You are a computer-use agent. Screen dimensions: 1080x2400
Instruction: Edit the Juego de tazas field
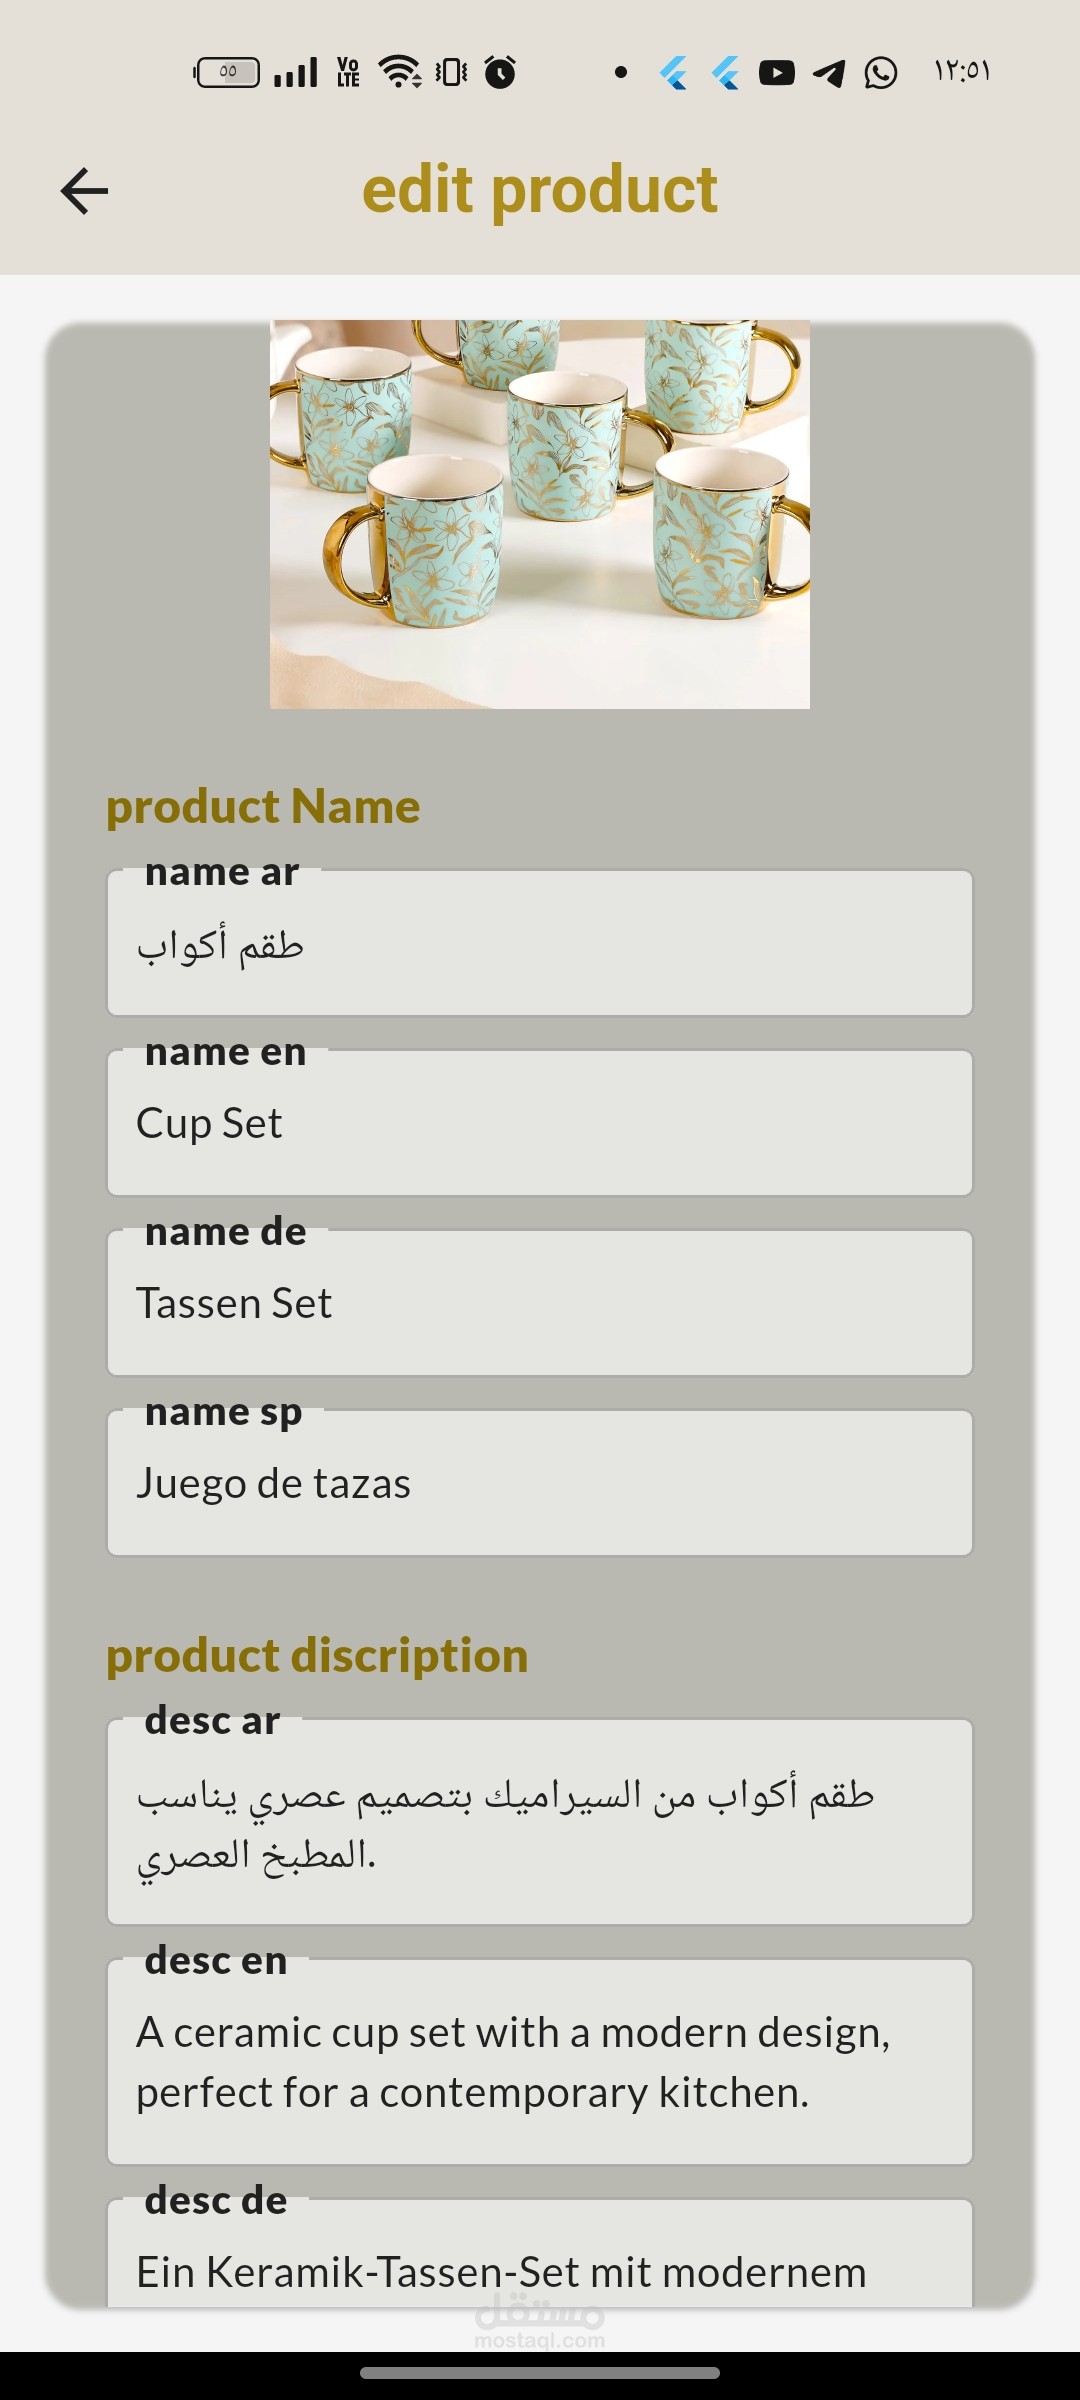[540, 1483]
